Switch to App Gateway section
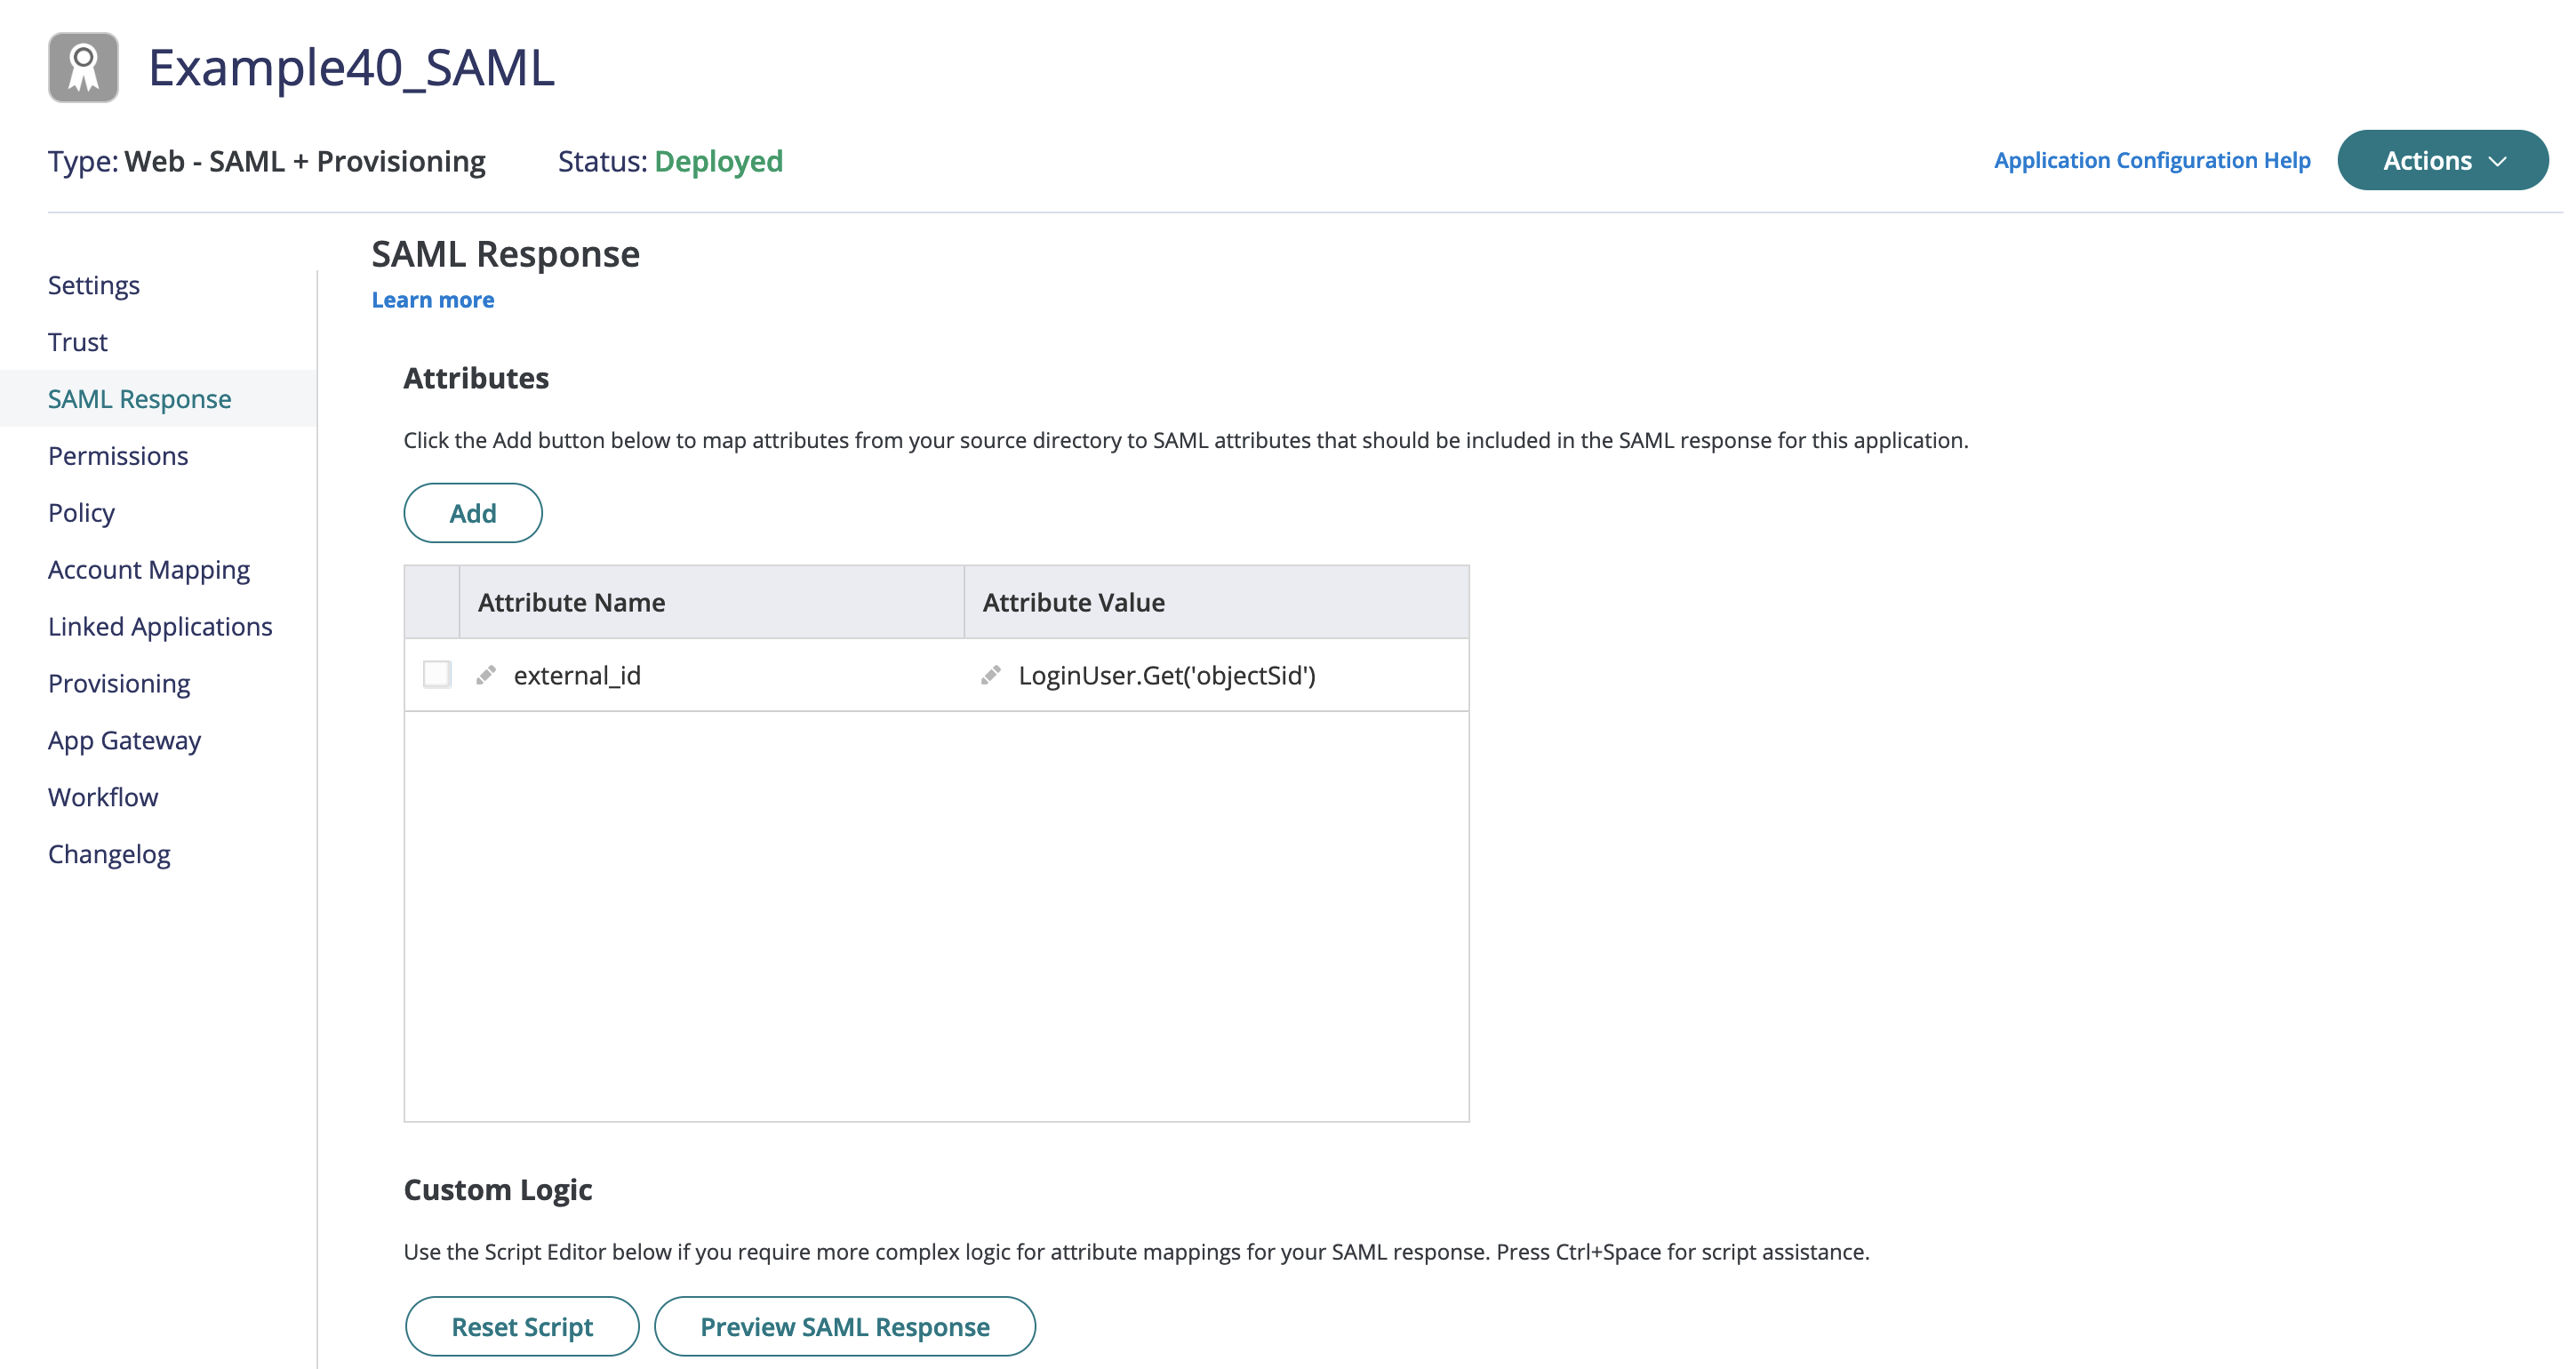The width and height of the screenshot is (2576, 1369). [x=124, y=741]
